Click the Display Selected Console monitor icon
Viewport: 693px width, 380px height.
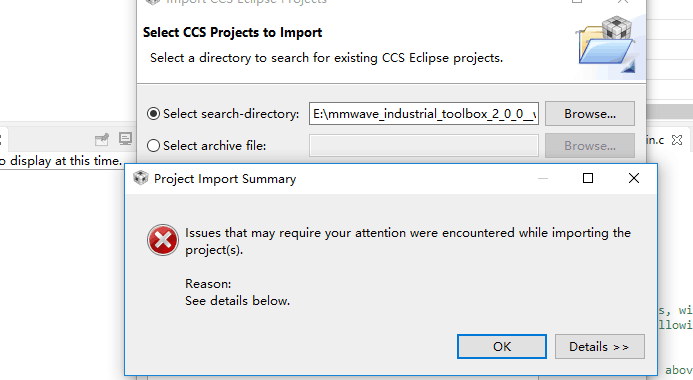click(x=126, y=139)
